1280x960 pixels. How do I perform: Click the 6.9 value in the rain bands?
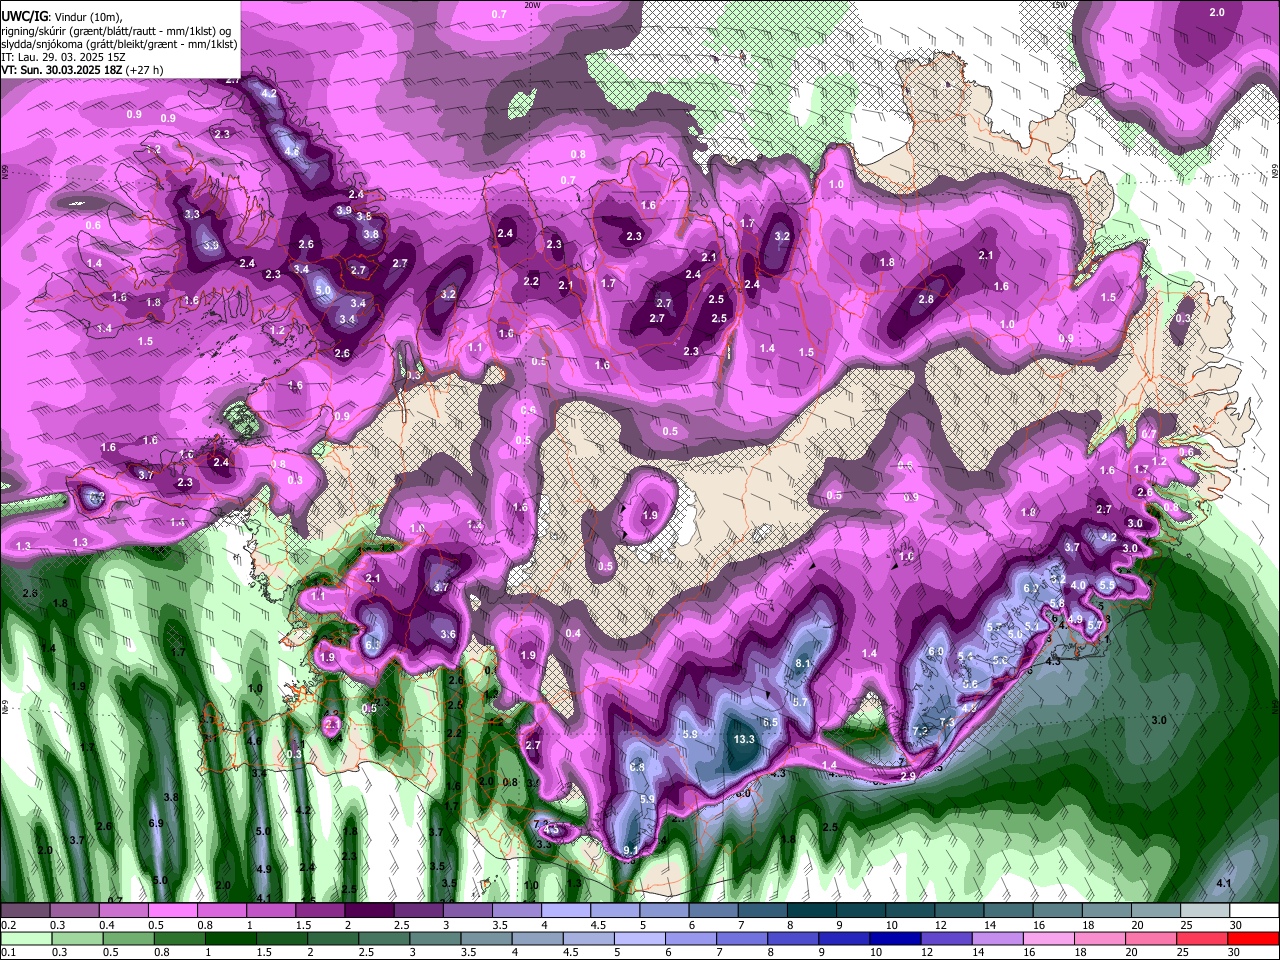(x=156, y=823)
